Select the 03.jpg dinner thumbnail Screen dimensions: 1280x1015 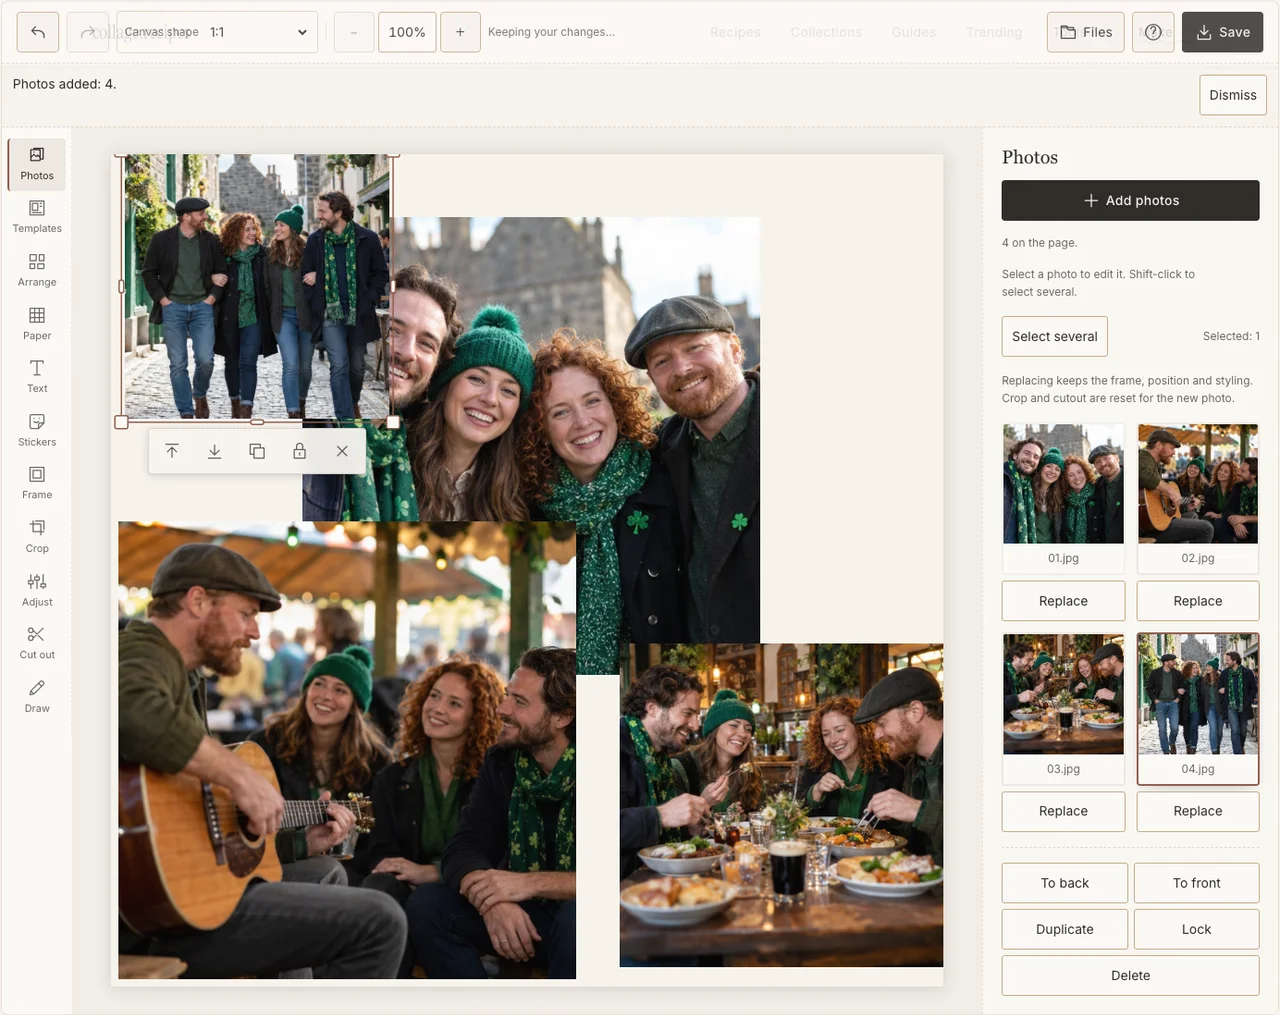(1063, 708)
